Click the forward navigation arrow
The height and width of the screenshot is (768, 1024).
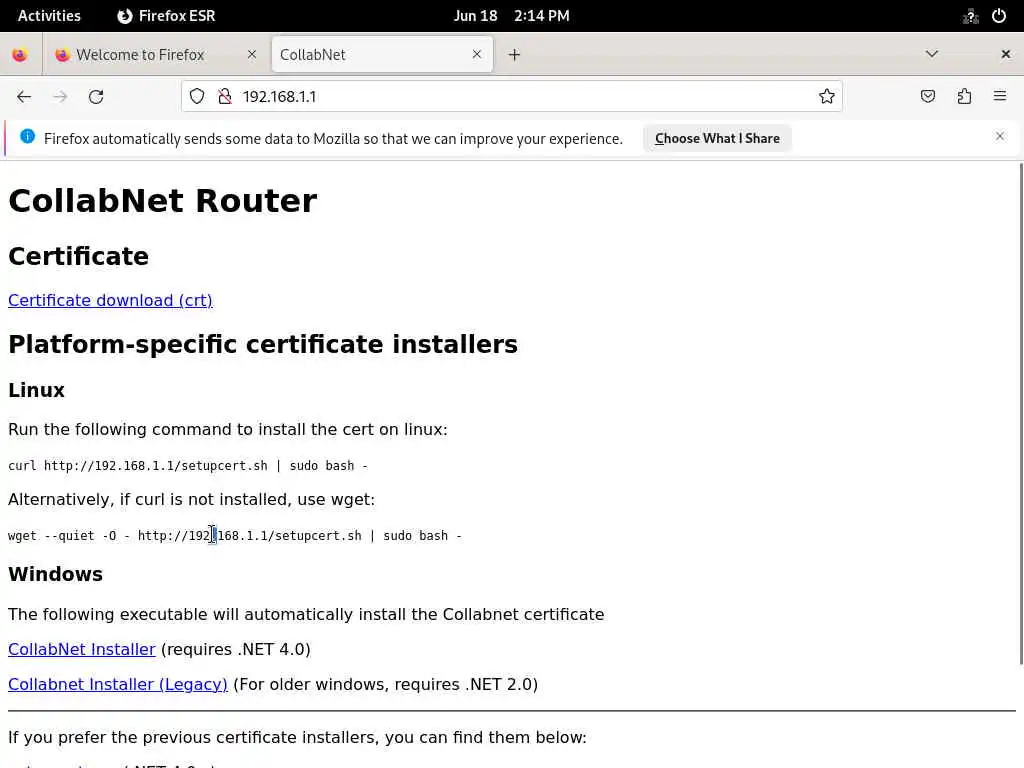(60, 97)
